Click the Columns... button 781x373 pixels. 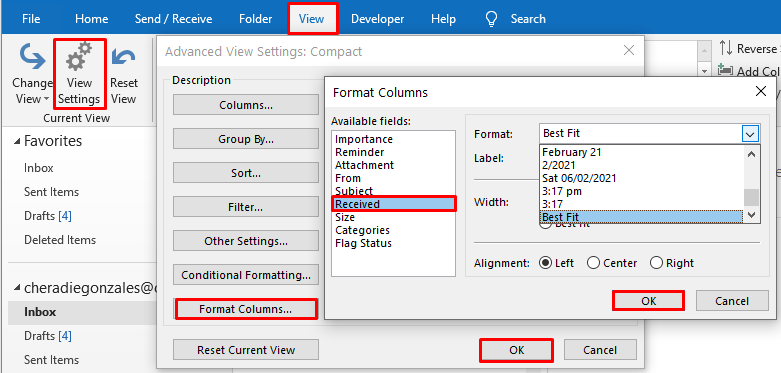tap(246, 105)
